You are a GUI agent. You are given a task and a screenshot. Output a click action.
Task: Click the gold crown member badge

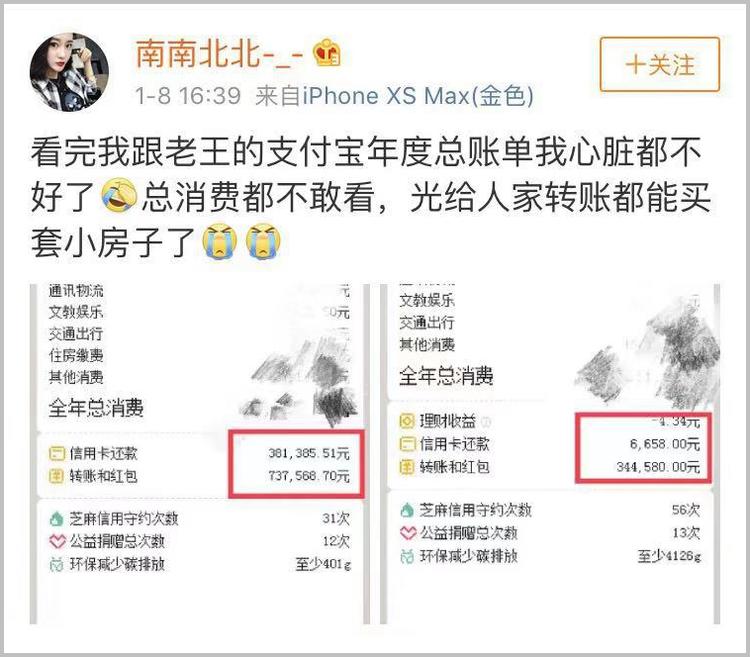[327, 53]
